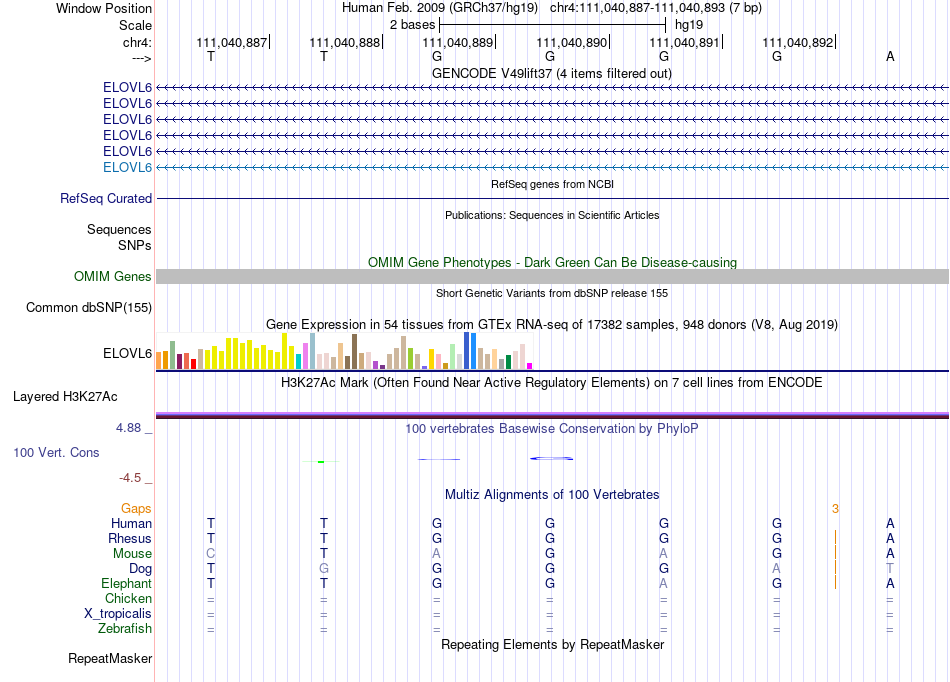Open 'Multiz Alignments of 100 Vertebrates' title
This screenshot has width=950, height=682.
552,494
